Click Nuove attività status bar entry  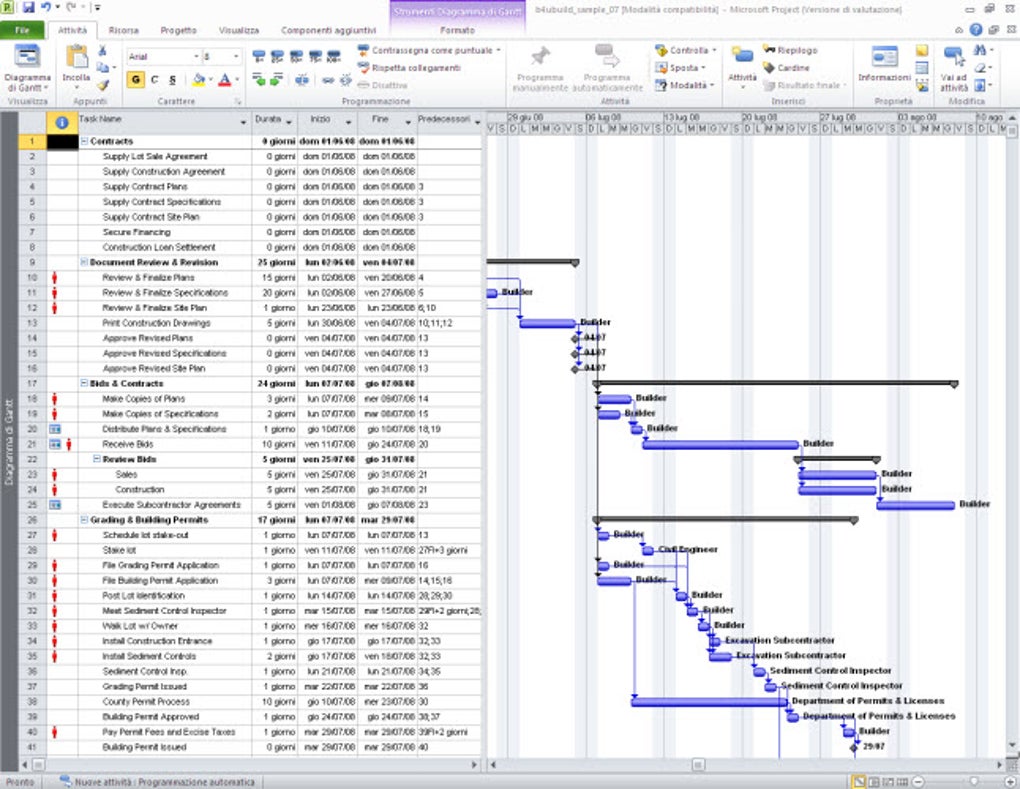coord(157,782)
